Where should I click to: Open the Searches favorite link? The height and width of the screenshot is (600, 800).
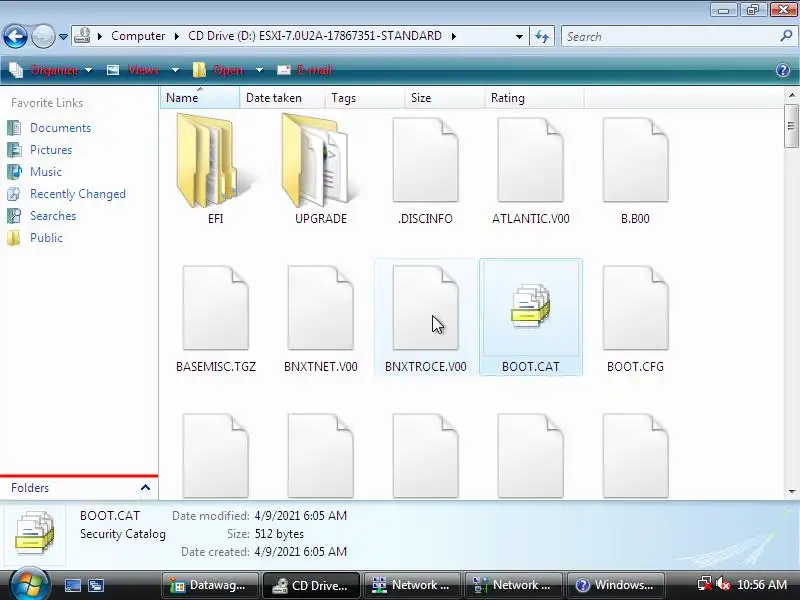53,215
